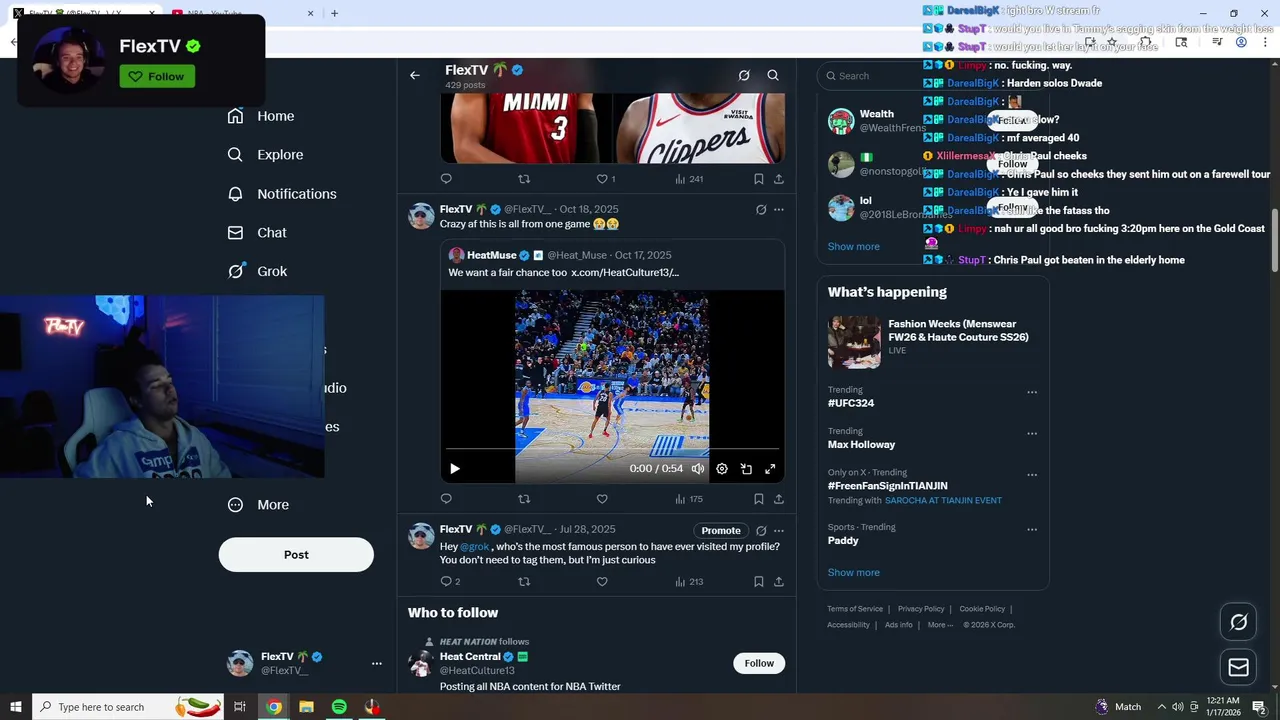Open Spotify from the Windows taskbar
The image size is (1280, 720).
[x=339, y=707]
